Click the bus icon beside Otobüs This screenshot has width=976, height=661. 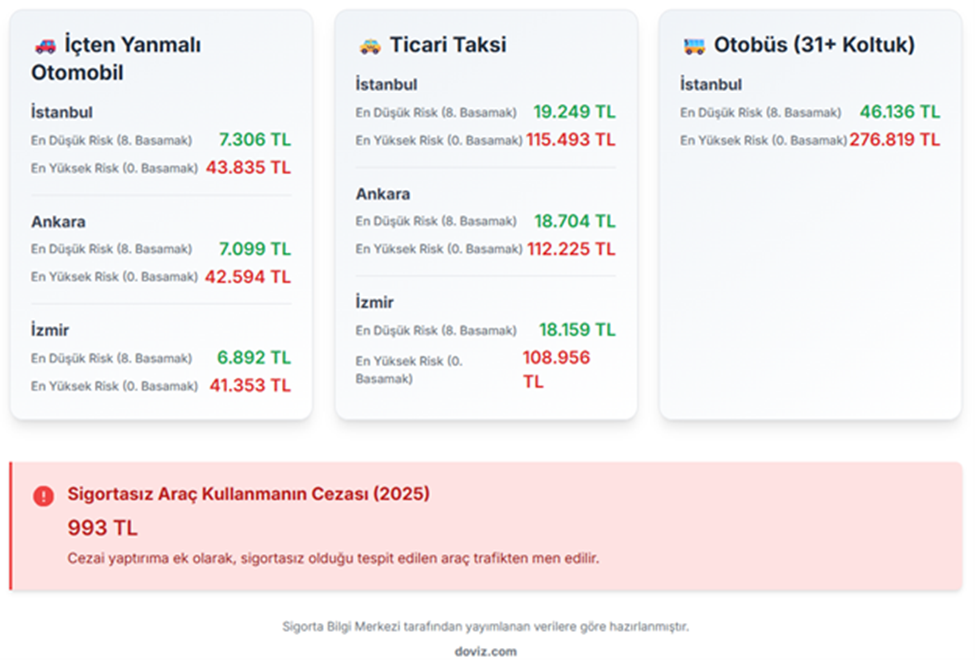(694, 45)
